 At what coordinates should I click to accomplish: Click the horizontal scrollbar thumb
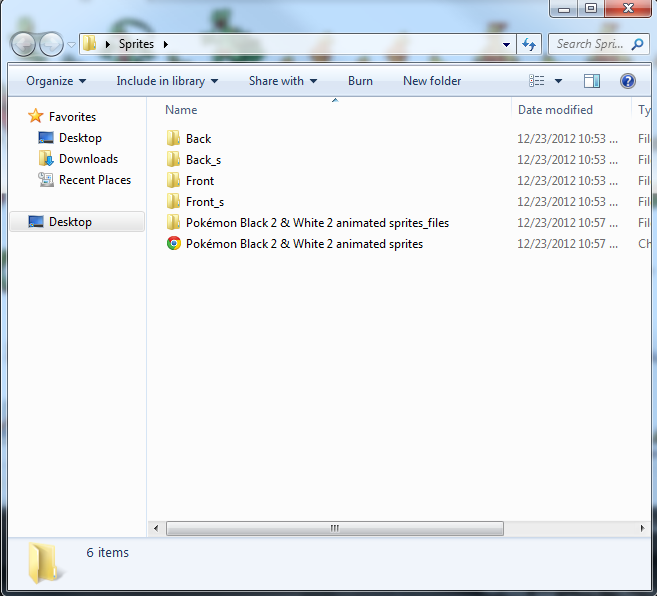(x=331, y=528)
